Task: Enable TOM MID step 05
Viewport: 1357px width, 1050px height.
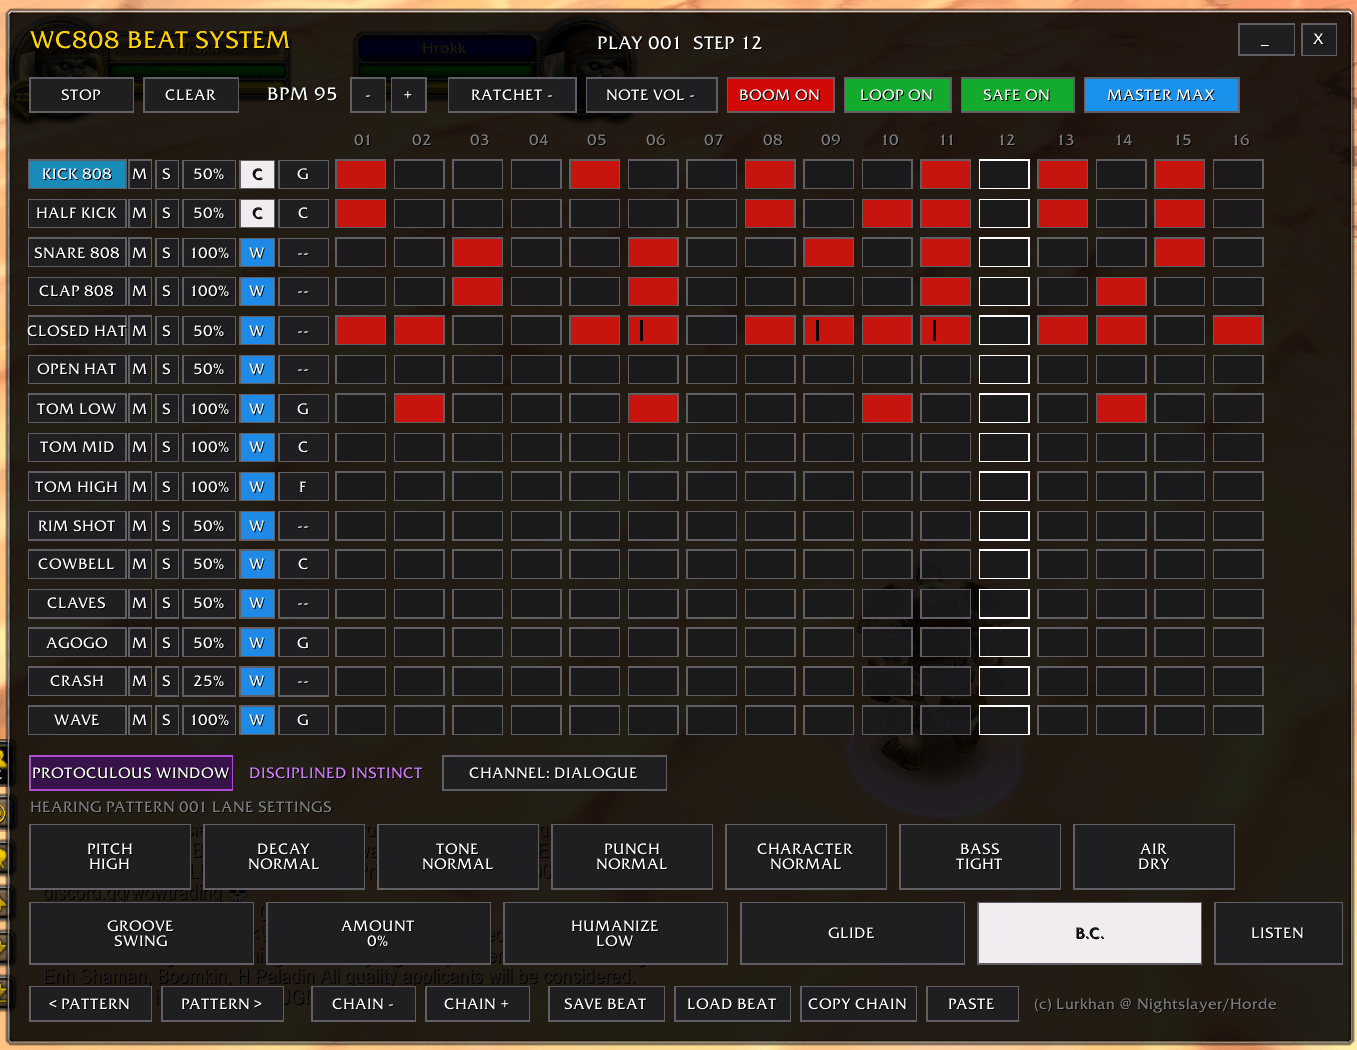Action: coord(595,447)
